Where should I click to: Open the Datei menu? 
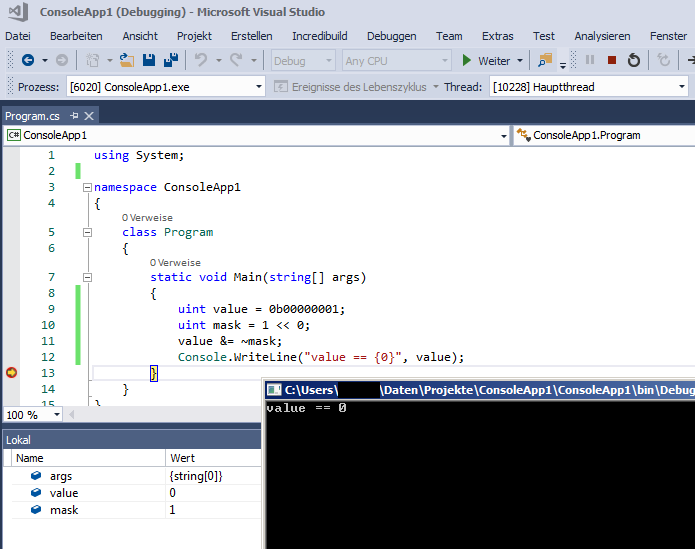tap(18, 36)
